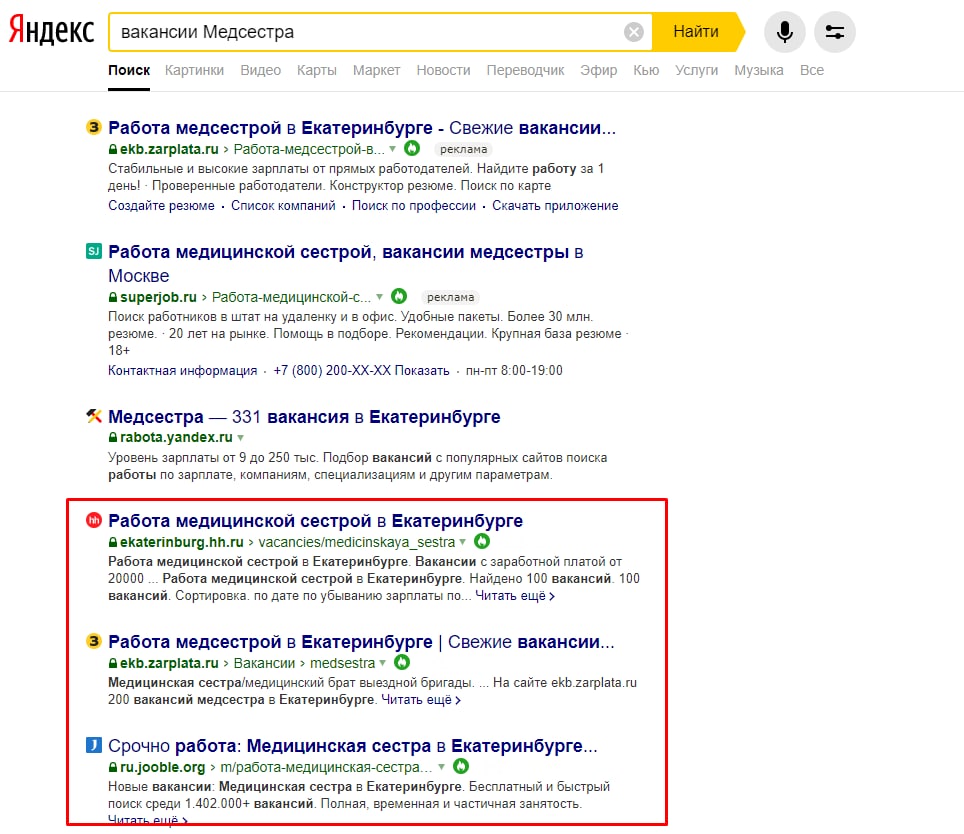The image size is (964, 834).
Task: Open the Музыка tab
Action: coord(759,70)
